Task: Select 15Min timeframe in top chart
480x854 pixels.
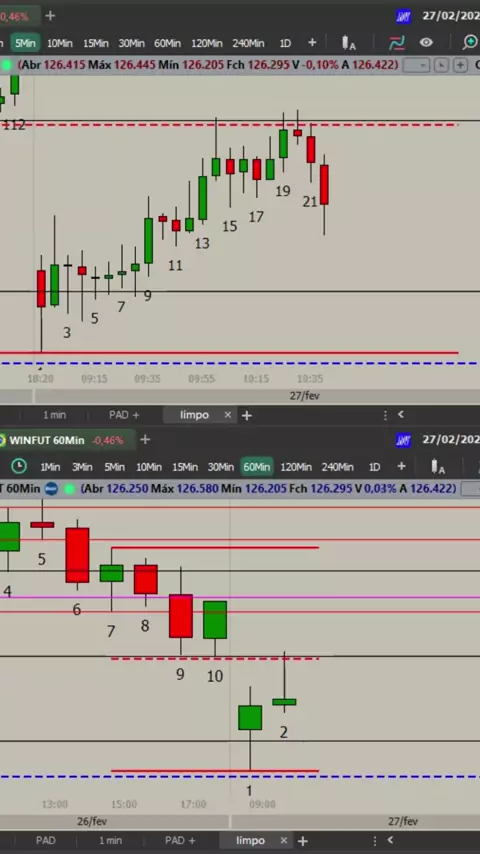Action: pos(96,43)
